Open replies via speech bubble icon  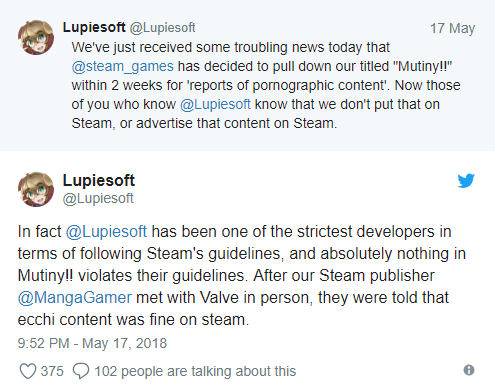pyautogui.click(x=81, y=371)
